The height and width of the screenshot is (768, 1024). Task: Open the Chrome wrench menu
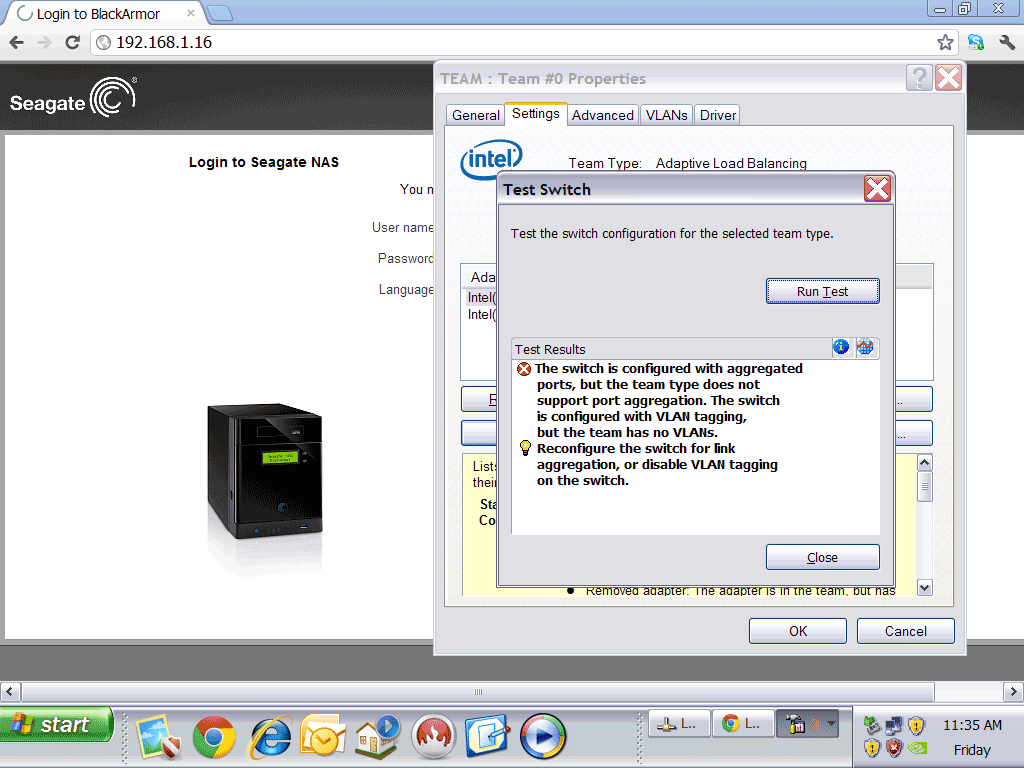(1006, 42)
